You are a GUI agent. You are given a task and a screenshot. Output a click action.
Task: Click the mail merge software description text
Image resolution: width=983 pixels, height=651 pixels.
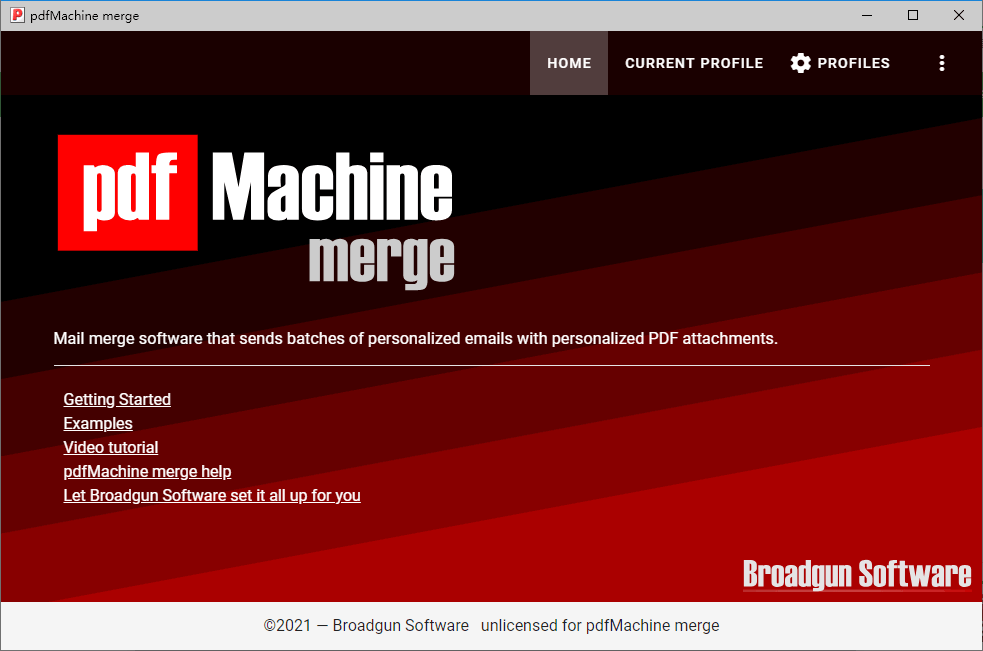point(415,339)
